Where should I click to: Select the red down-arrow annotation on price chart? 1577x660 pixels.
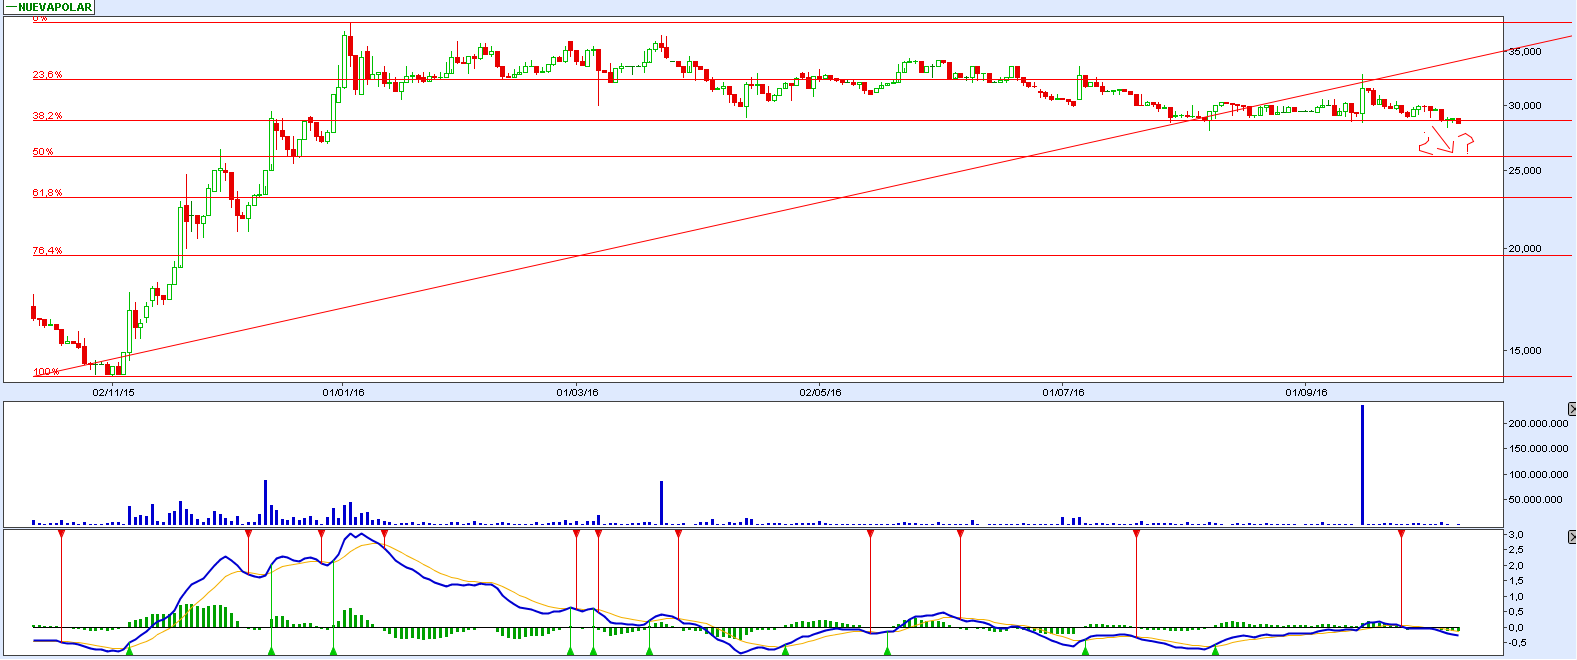coord(1443,145)
